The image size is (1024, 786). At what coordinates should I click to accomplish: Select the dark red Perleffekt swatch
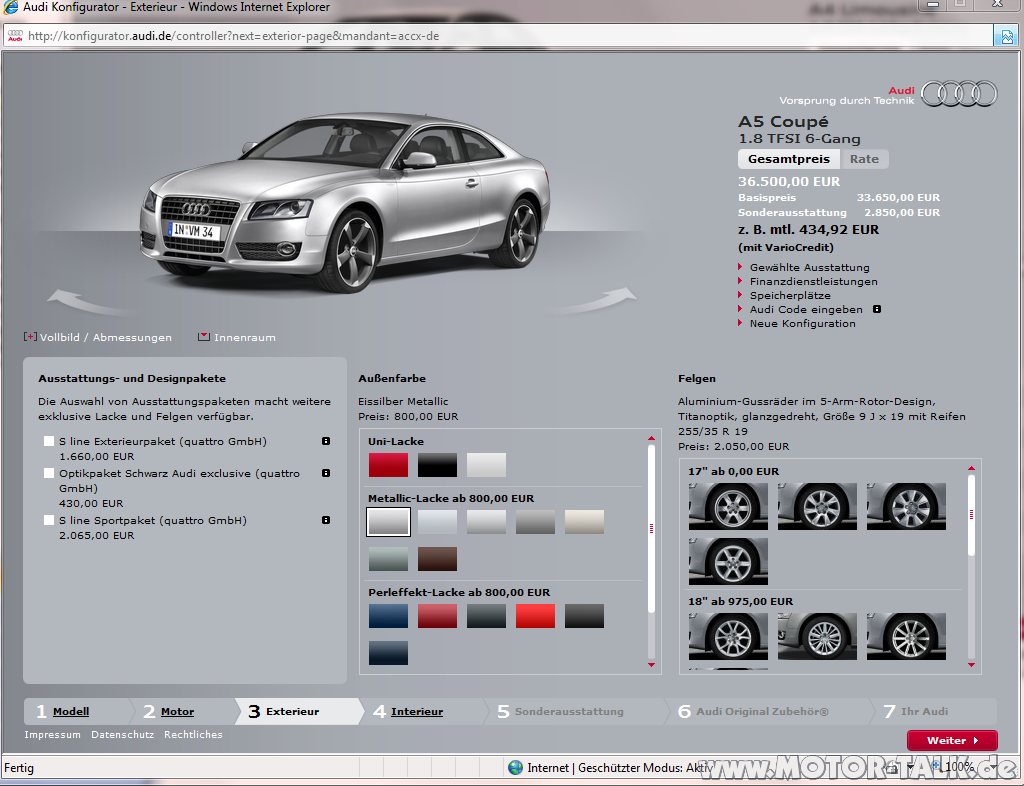coord(437,616)
